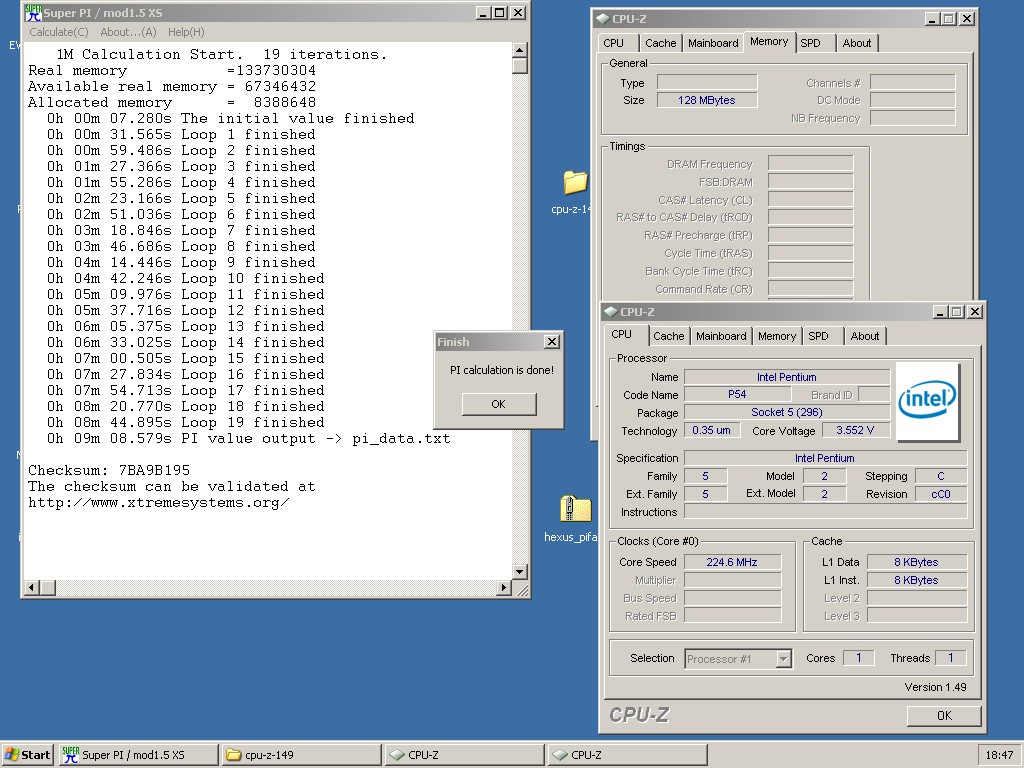The image size is (1024, 768).
Task: Click Super PI scroll down arrow
Action: (520, 572)
